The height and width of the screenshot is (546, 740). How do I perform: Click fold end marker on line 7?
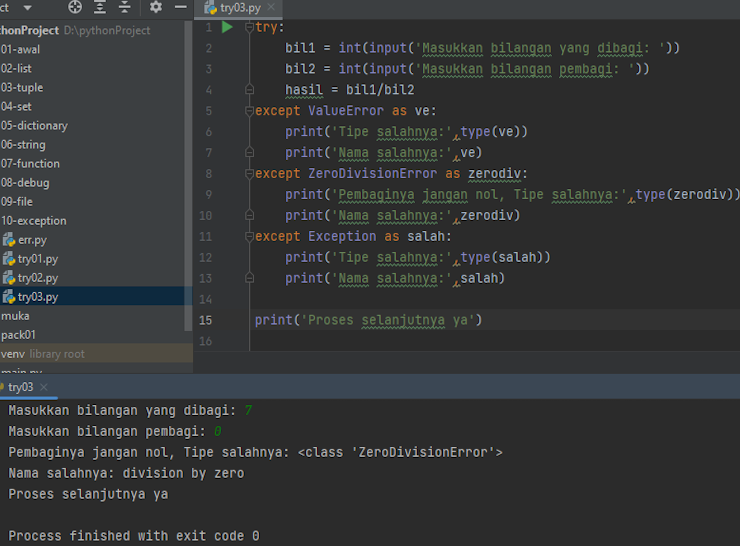point(249,152)
